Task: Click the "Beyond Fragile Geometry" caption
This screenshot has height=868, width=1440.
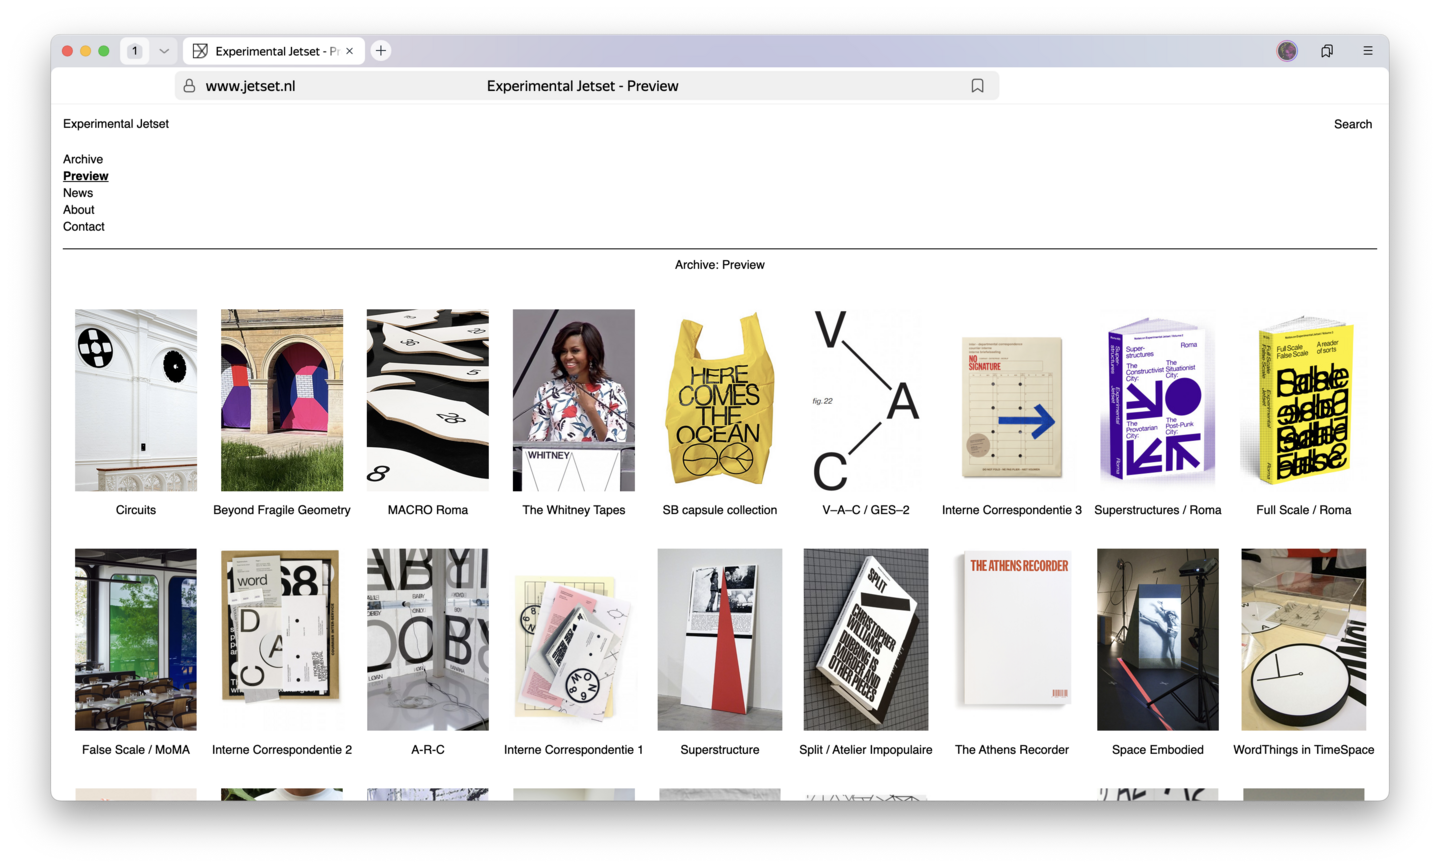Action: pyautogui.click(x=282, y=510)
